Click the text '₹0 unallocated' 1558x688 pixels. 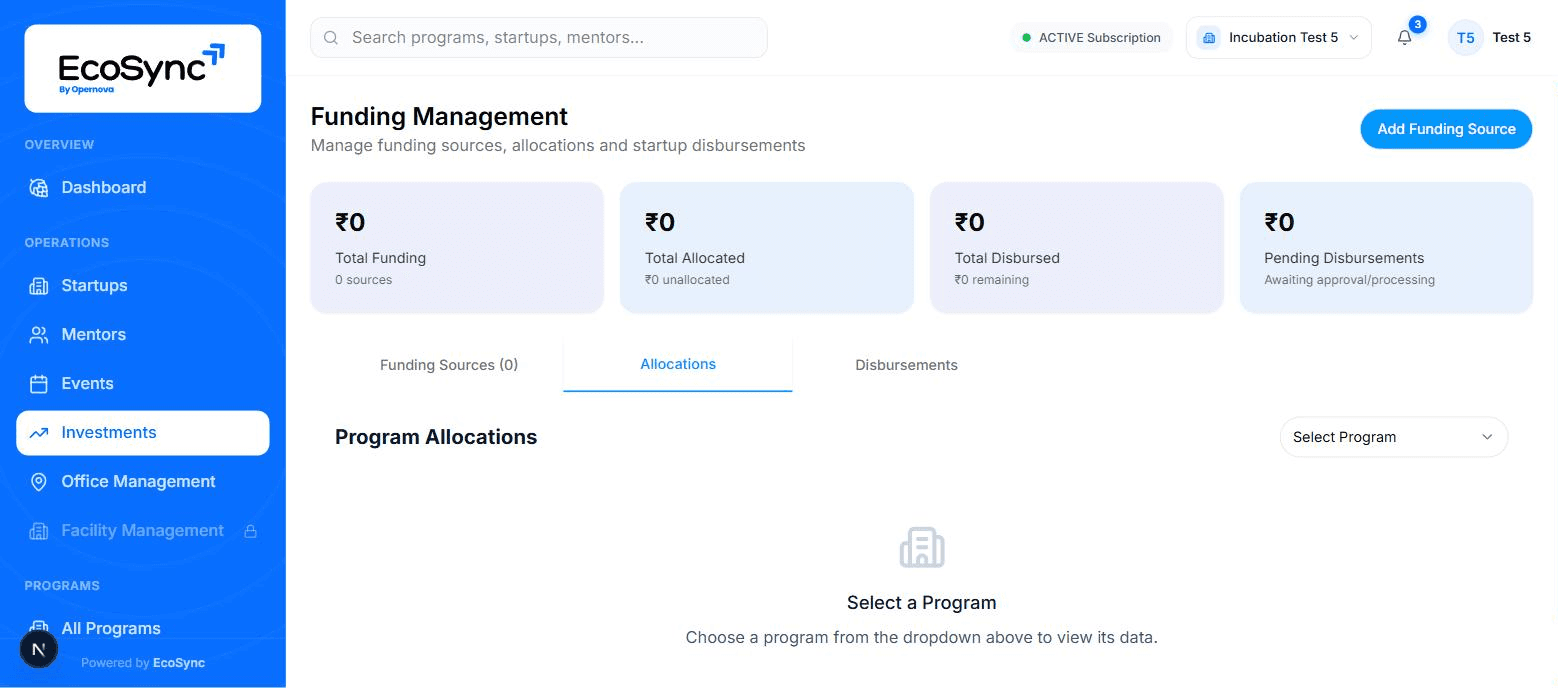pos(687,280)
